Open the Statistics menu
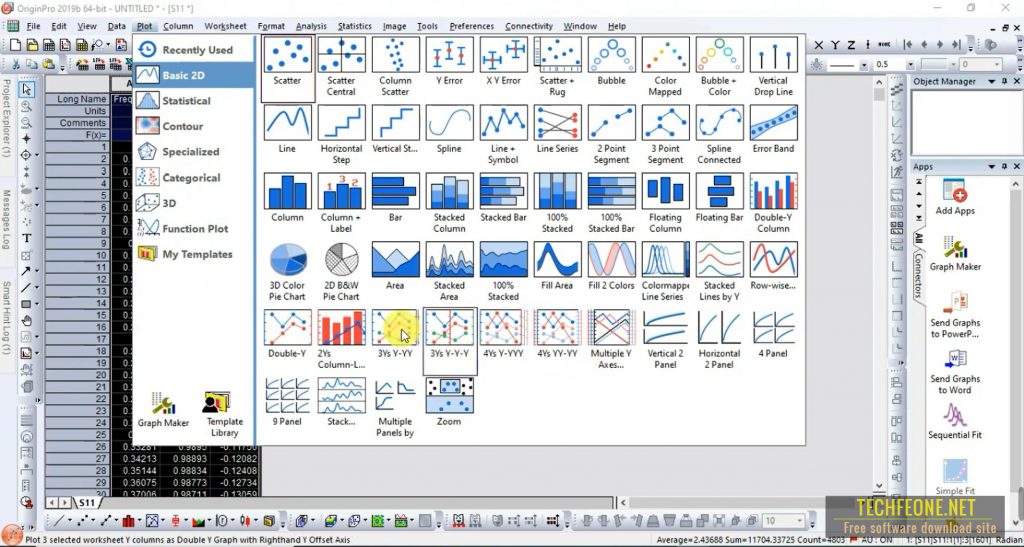The image size is (1024, 547). point(355,26)
